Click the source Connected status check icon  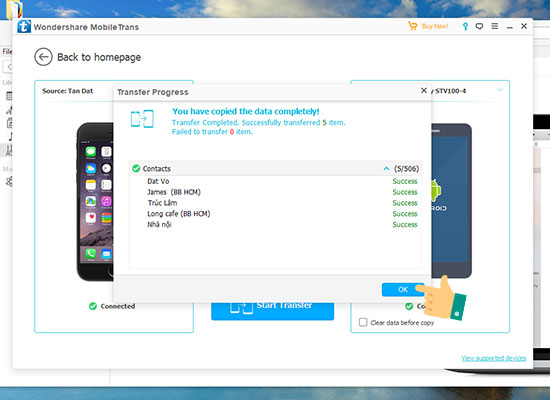(x=93, y=306)
